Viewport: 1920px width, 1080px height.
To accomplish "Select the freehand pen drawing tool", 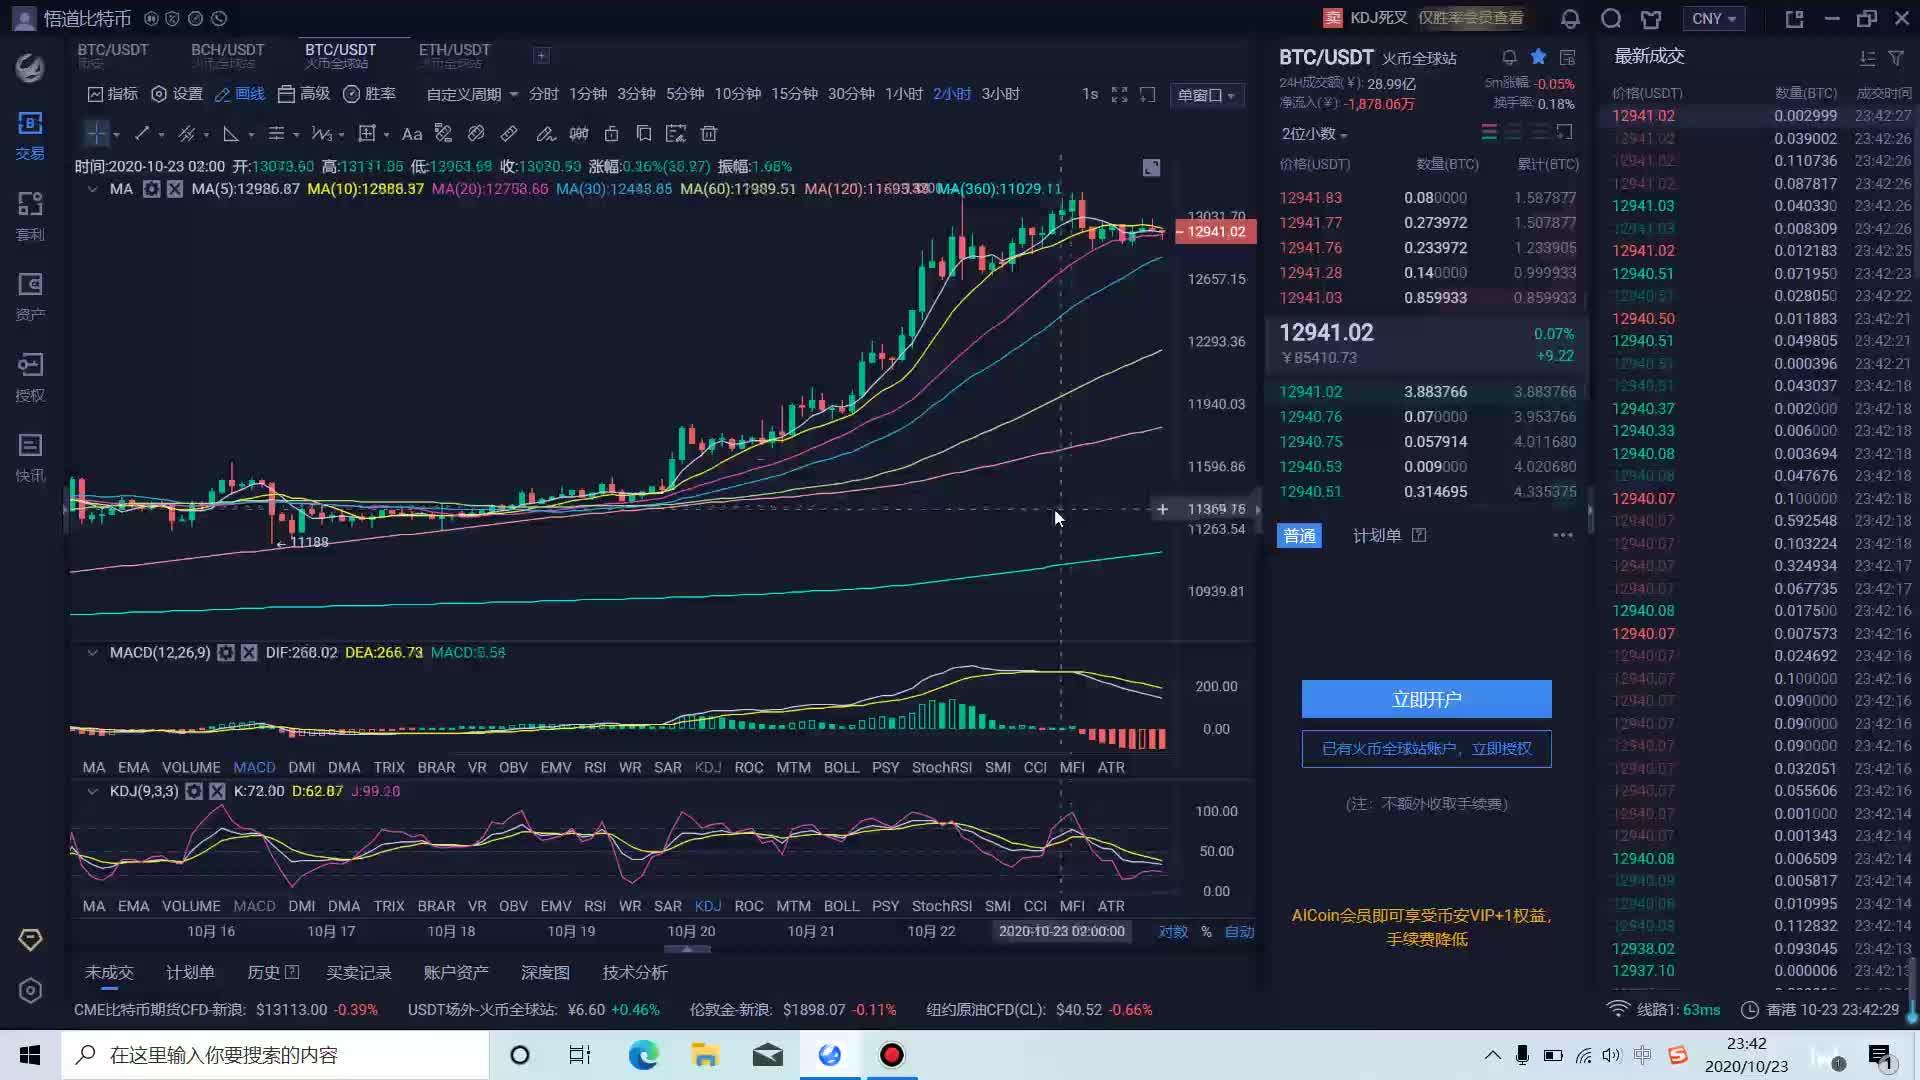I will [x=545, y=133].
